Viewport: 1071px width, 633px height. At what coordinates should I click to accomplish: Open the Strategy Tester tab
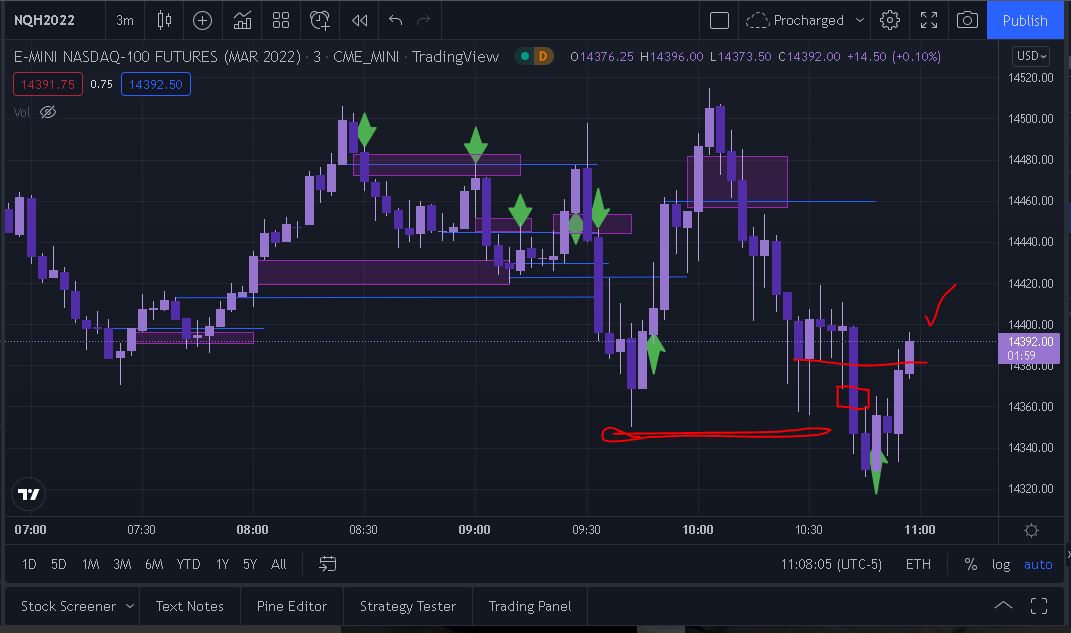[x=408, y=606]
